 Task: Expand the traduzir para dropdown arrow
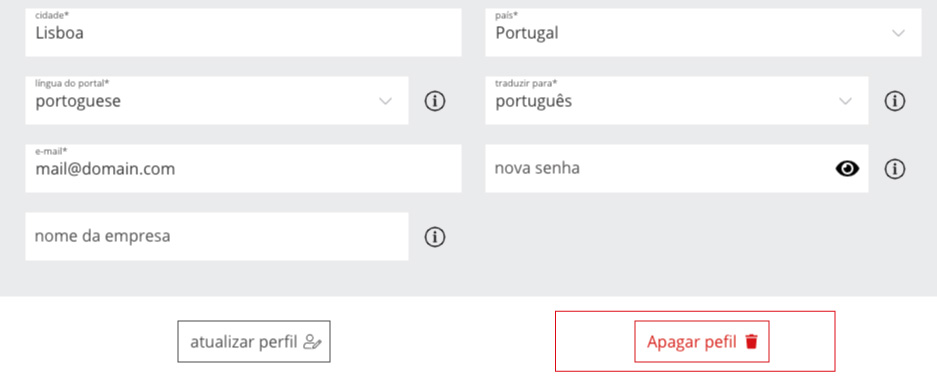point(845,101)
